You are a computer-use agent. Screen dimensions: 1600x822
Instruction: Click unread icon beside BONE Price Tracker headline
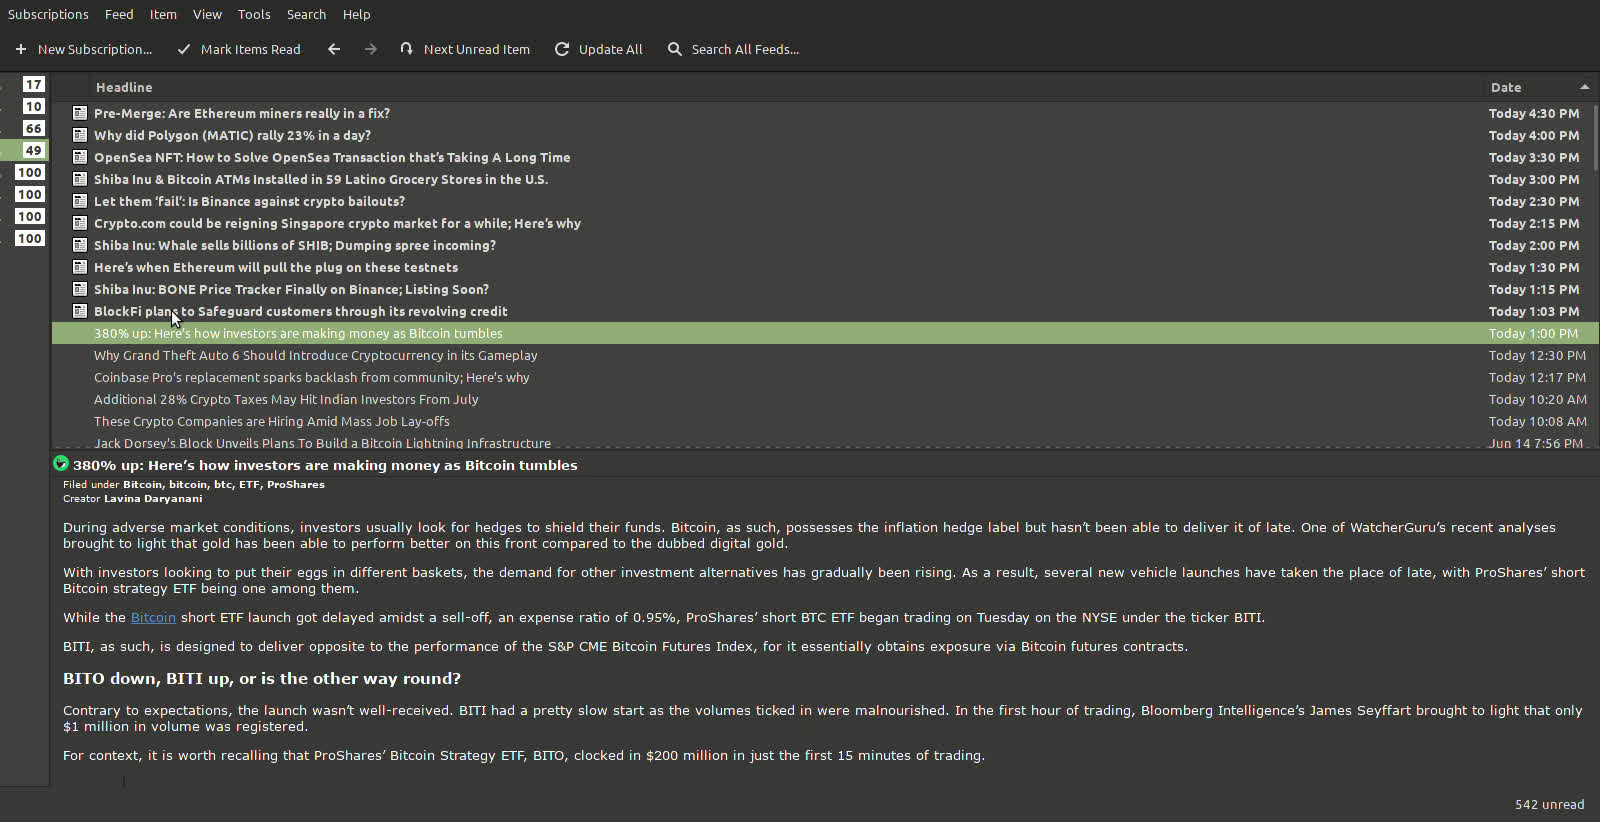80,289
